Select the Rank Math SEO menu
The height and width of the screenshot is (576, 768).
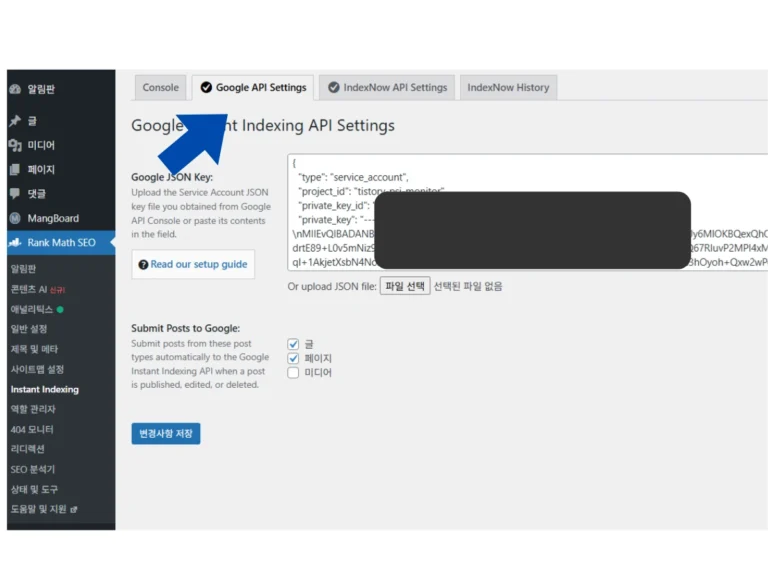click(61, 242)
